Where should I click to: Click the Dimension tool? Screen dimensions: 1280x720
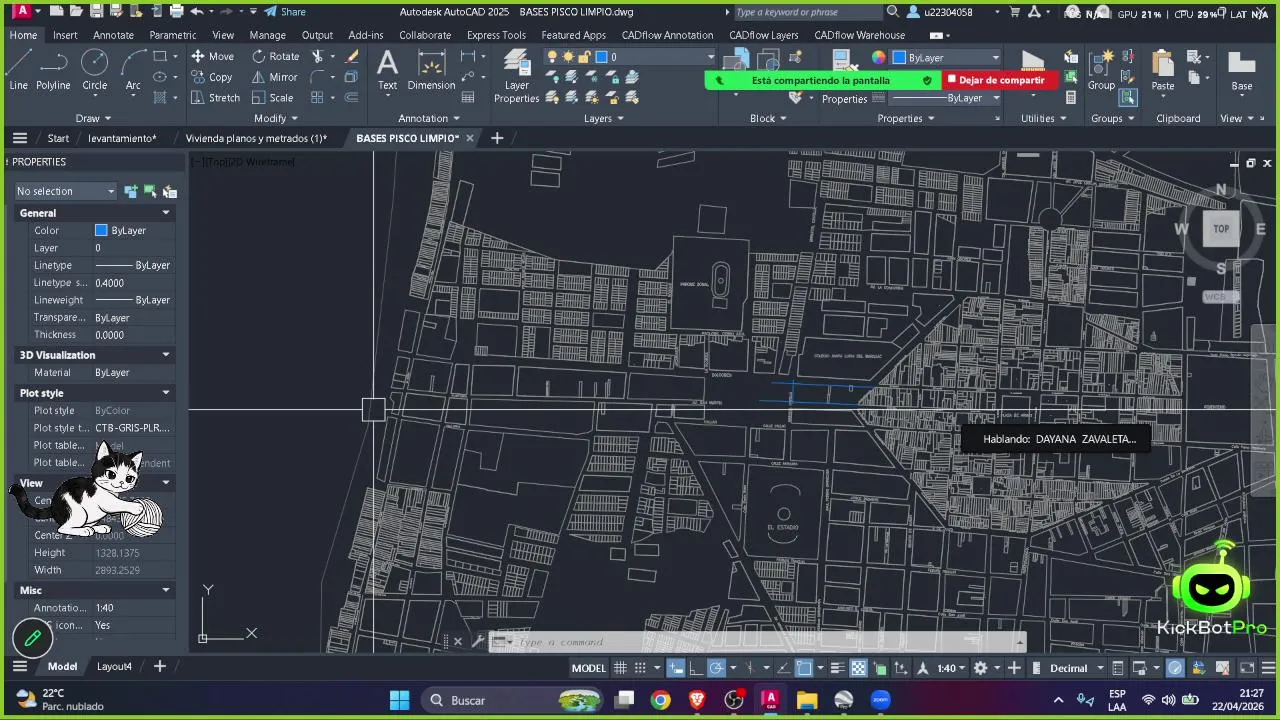coord(431,70)
